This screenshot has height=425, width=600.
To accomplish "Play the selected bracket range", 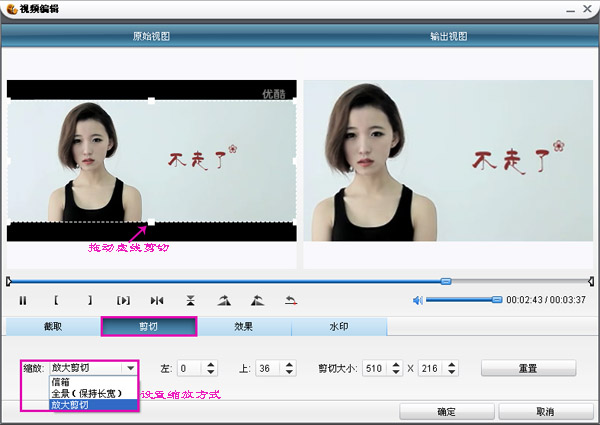I will tap(123, 301).
